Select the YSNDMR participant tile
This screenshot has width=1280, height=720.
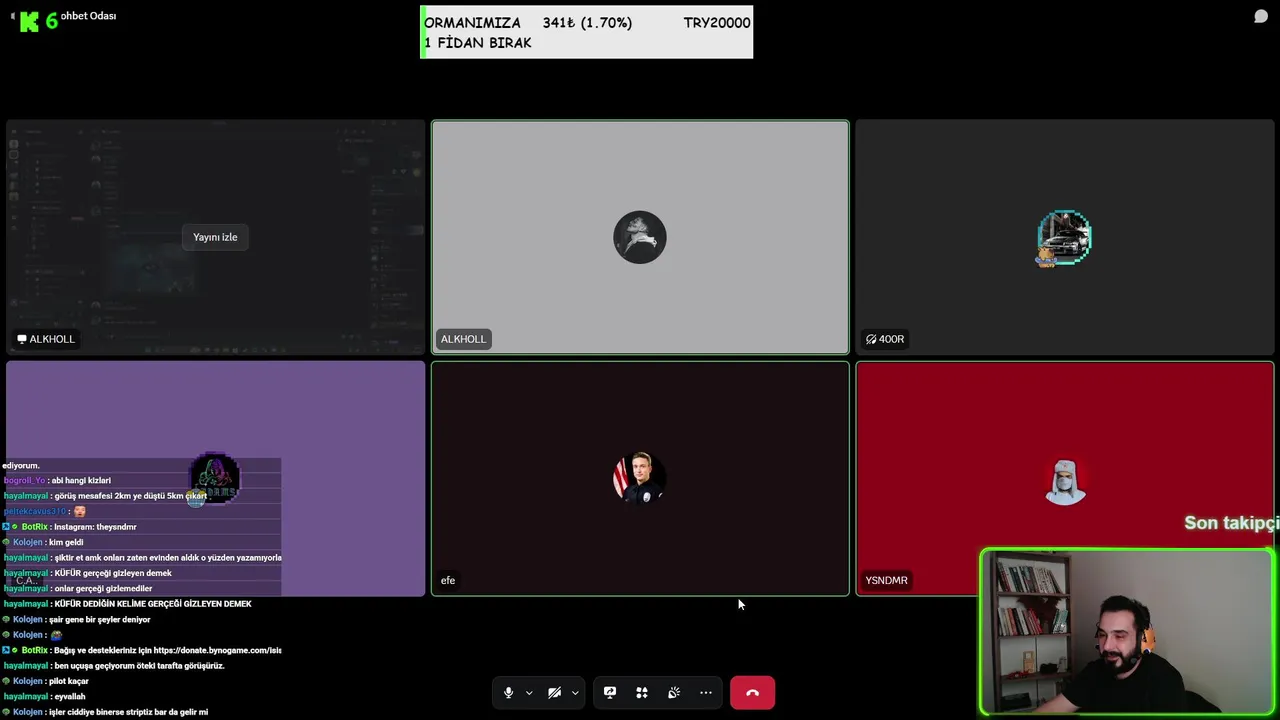coord(1065,478)
